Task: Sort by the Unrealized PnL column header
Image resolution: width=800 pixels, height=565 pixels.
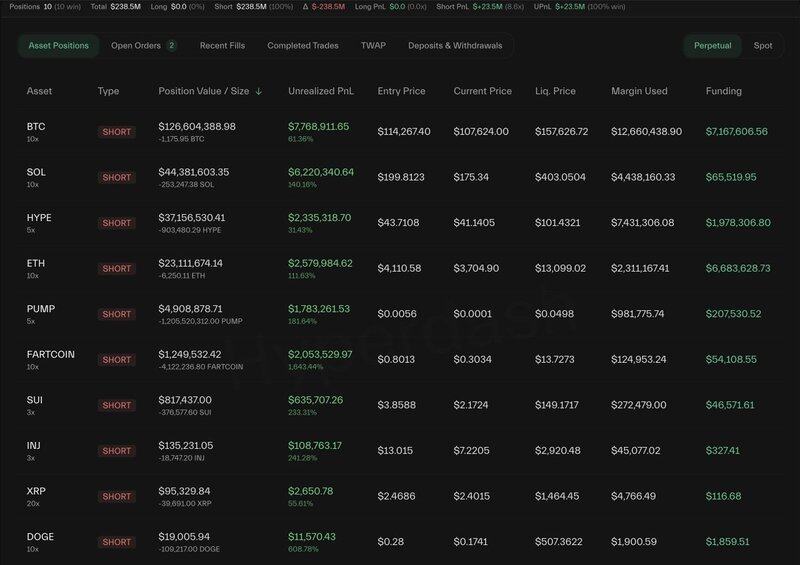Action: (x=322, y=91)
